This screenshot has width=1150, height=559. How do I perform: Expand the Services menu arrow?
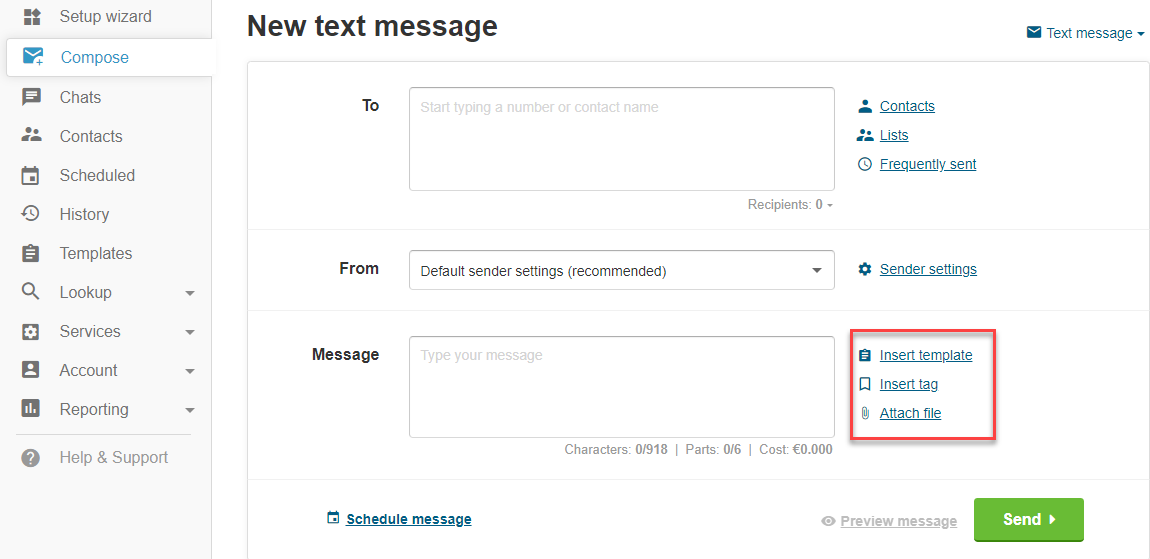coord(190,332)
